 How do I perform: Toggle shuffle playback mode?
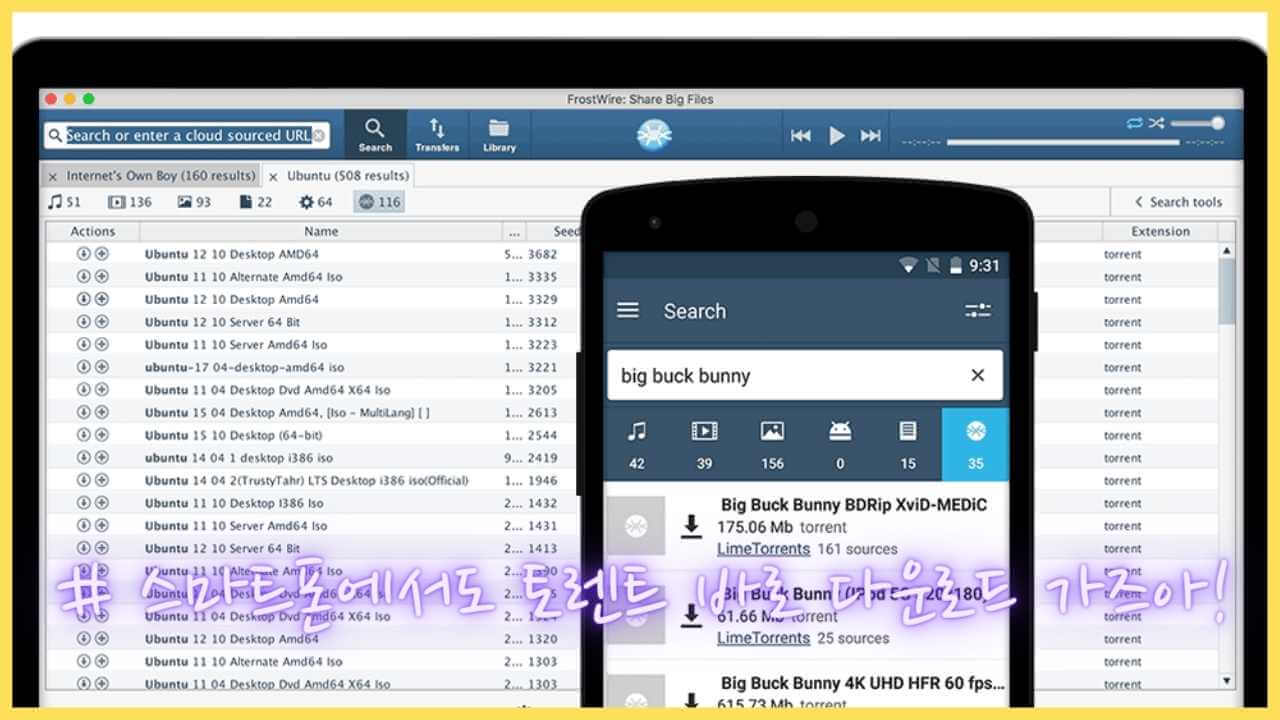click(1157, 123)
